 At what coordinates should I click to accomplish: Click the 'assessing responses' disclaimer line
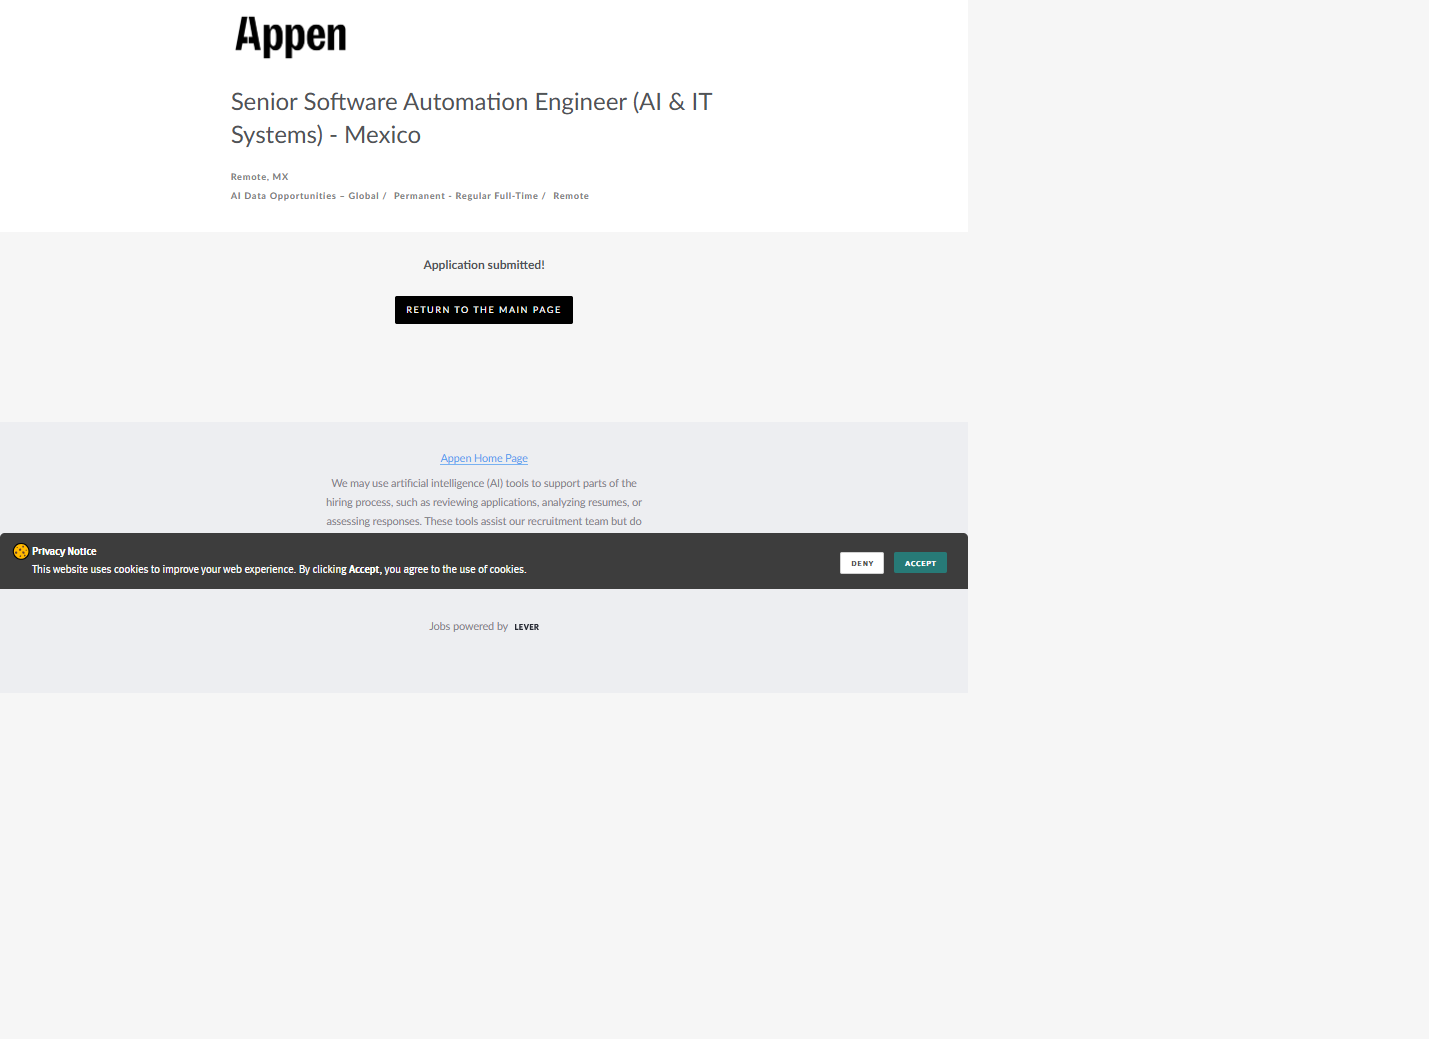point(484,521)
